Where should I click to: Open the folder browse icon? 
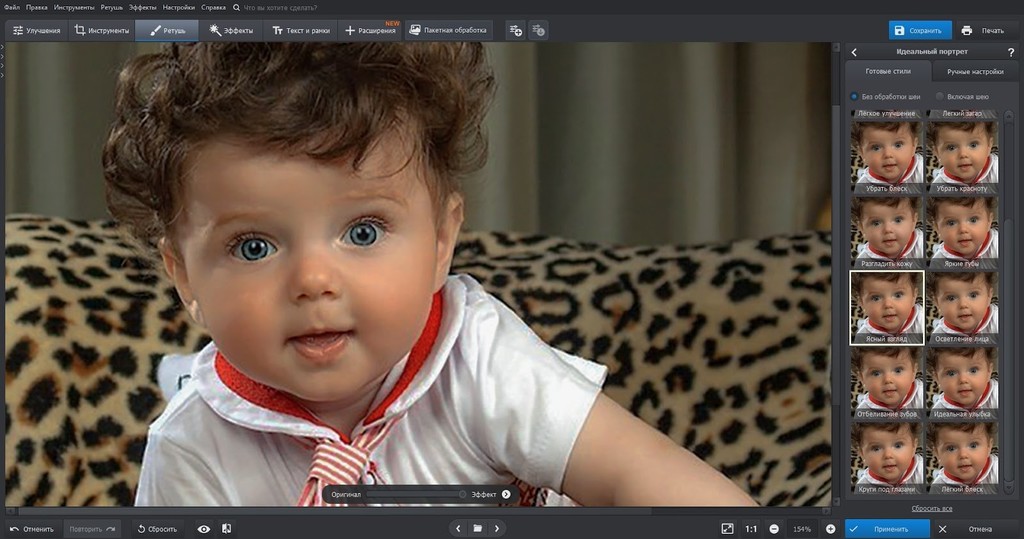(478, 528)
